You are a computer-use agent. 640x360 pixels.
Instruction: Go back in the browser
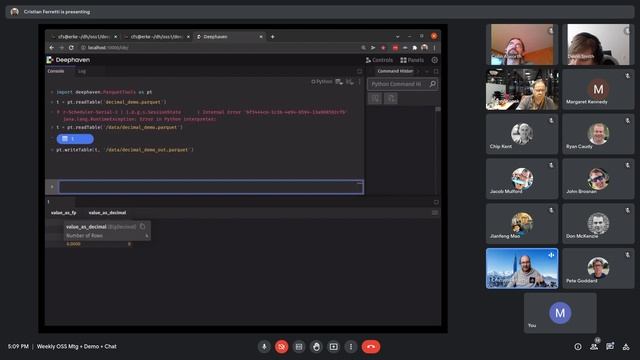click(52, 48)
